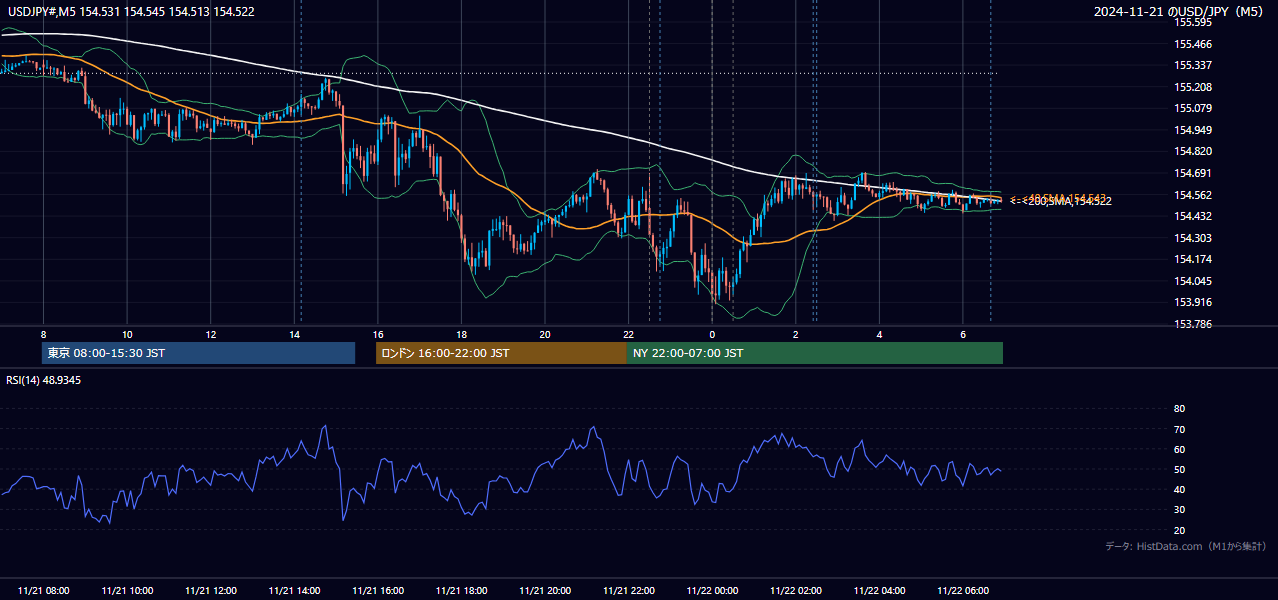Click the RSI axis level 70
1278x600 pixels.
pyautogui.click(x=1179, y=429)
